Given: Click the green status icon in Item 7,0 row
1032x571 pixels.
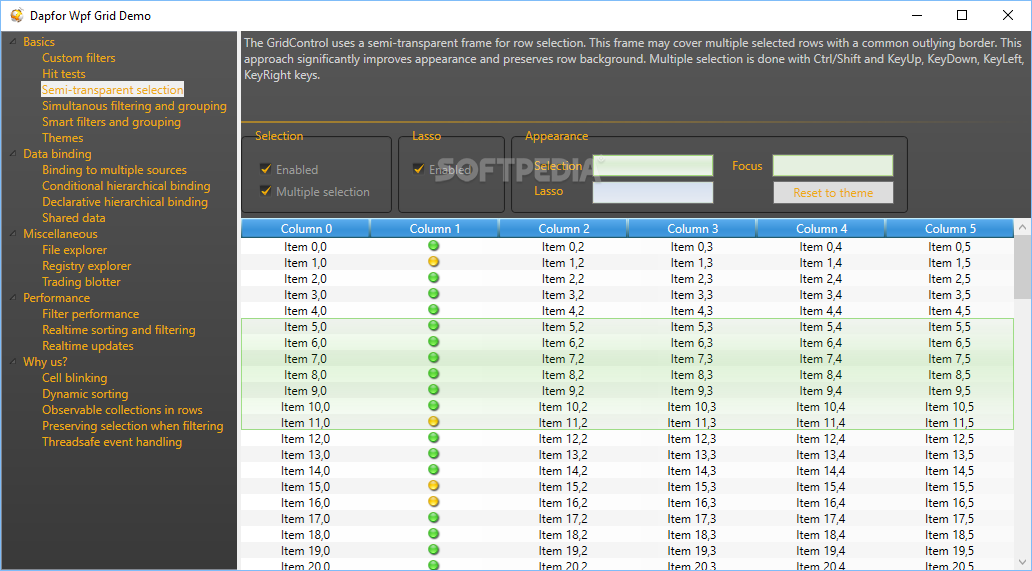Looking at the screenshot, I should [x=433, y=358].
